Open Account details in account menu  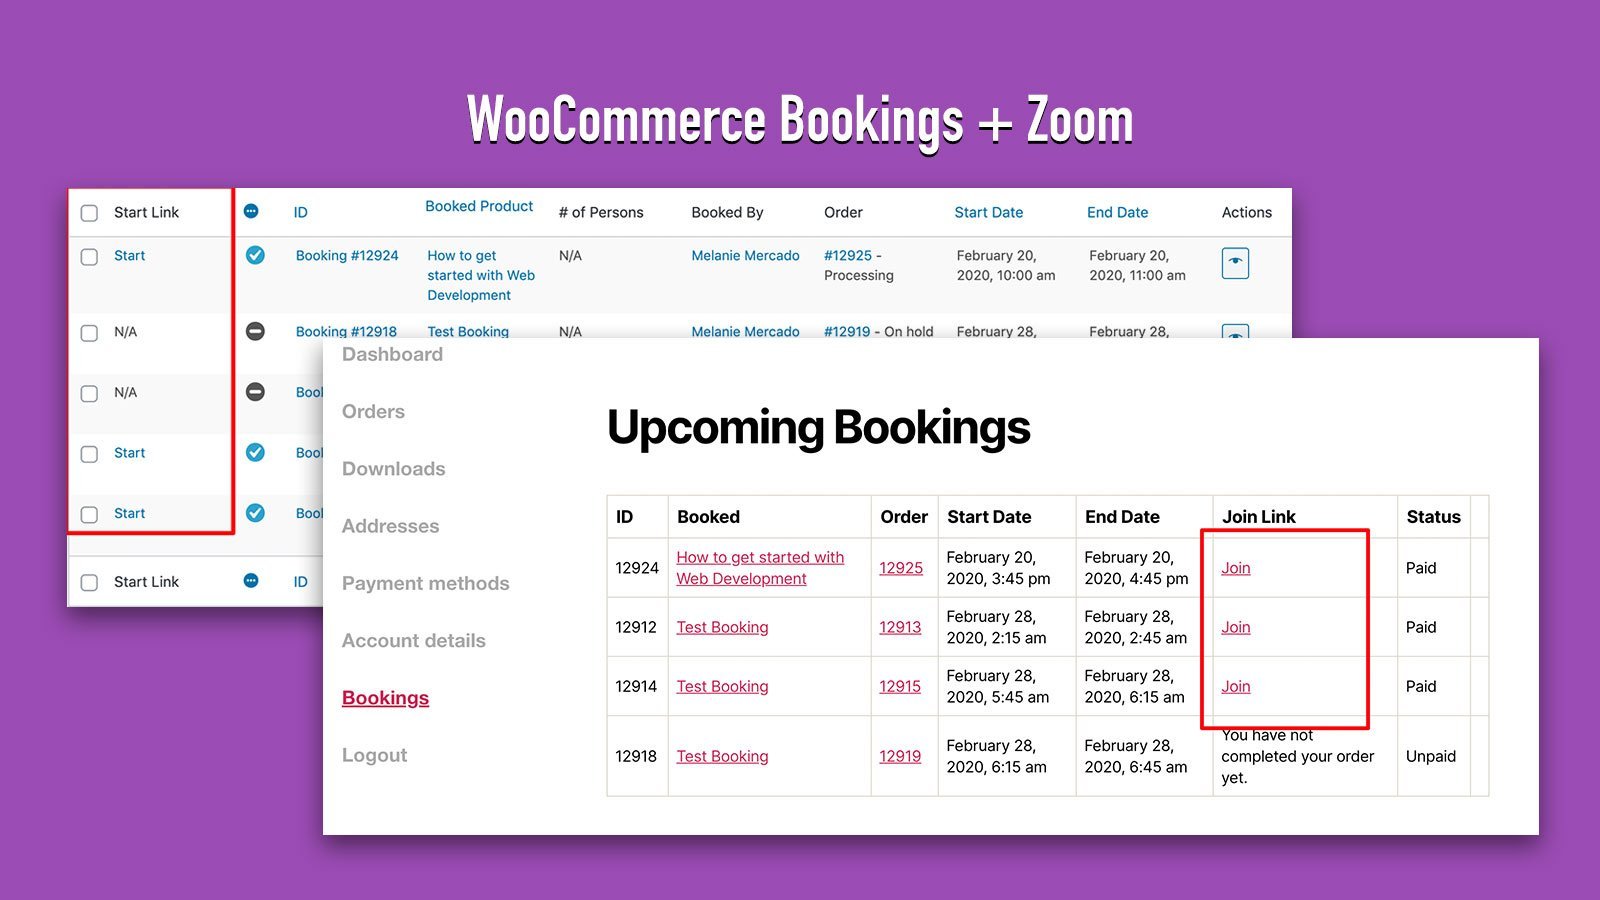point(413,640)
